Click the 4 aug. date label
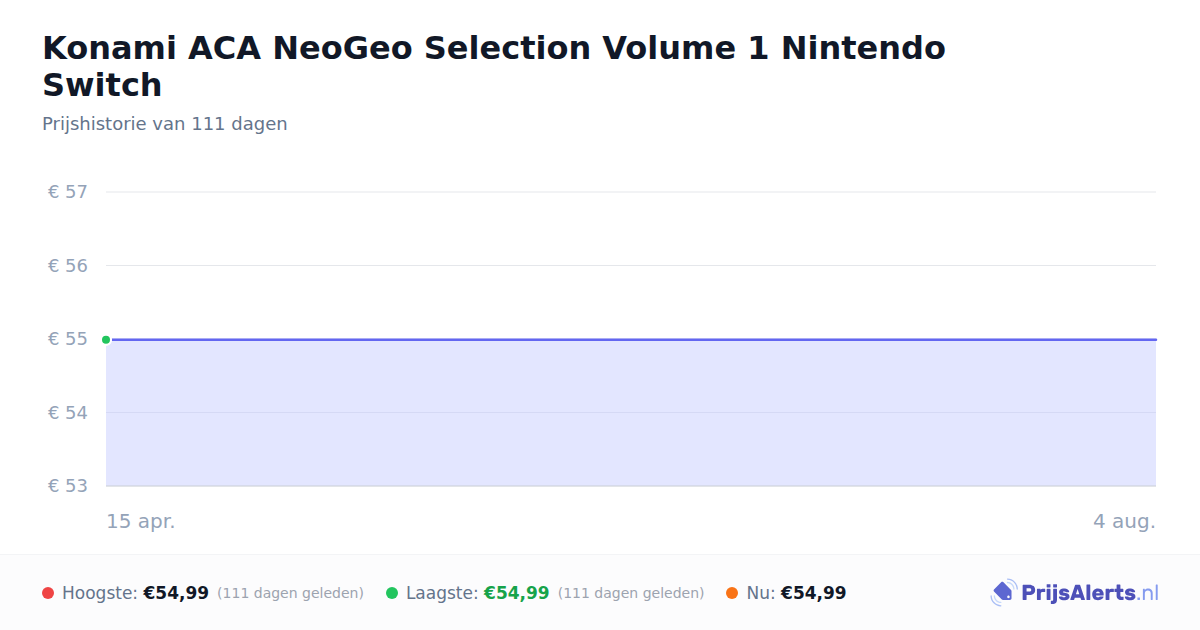1200x630 pixels. tap(1124, 522)
